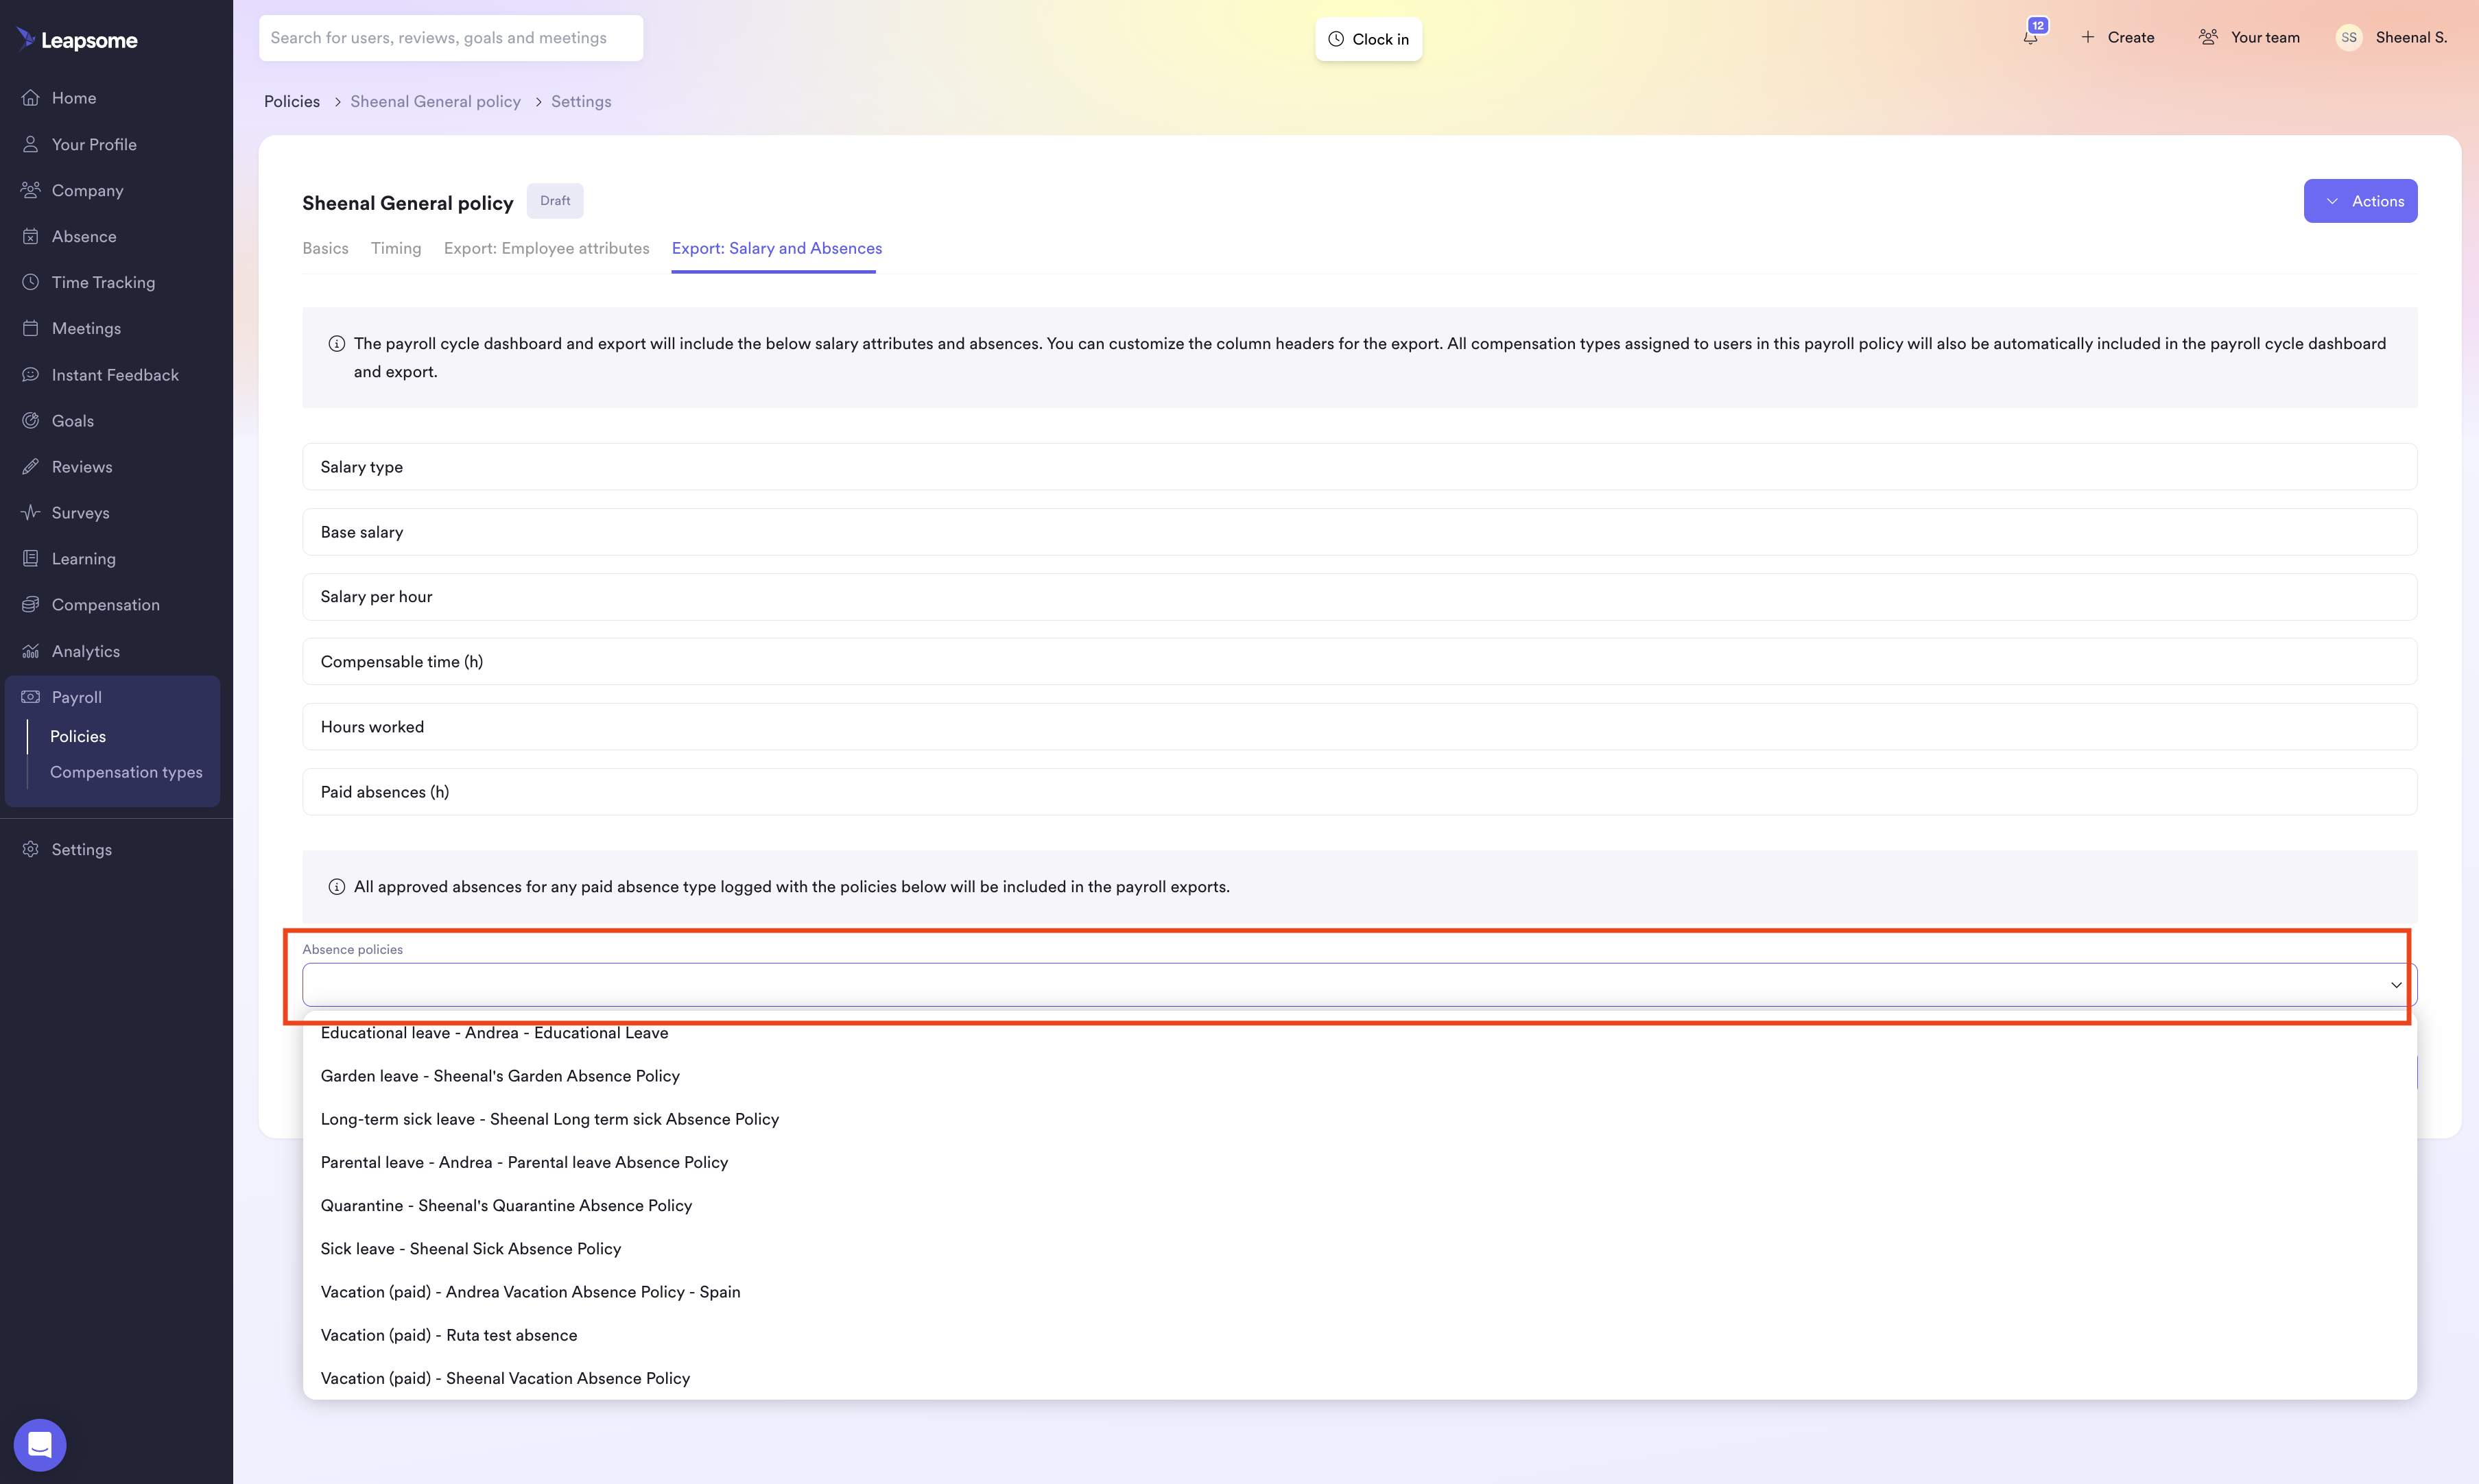Select Vacation (paid) - Ruta test absence
2479x1484 pixels.
(x=1360, y=1335)
